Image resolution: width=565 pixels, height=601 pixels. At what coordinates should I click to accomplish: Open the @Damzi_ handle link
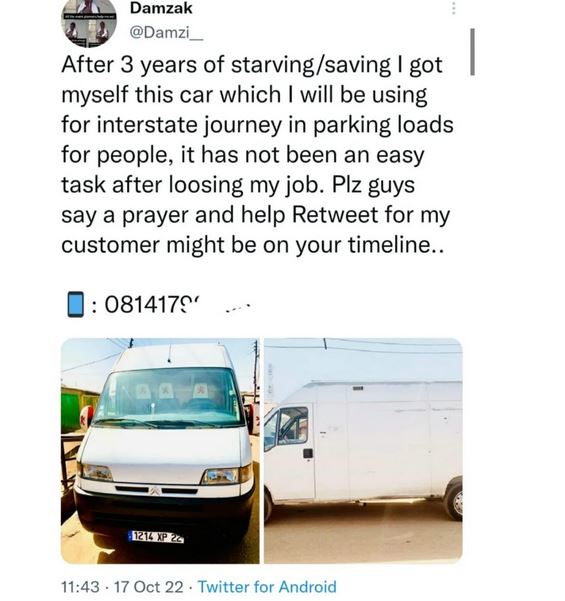[166, 33]
